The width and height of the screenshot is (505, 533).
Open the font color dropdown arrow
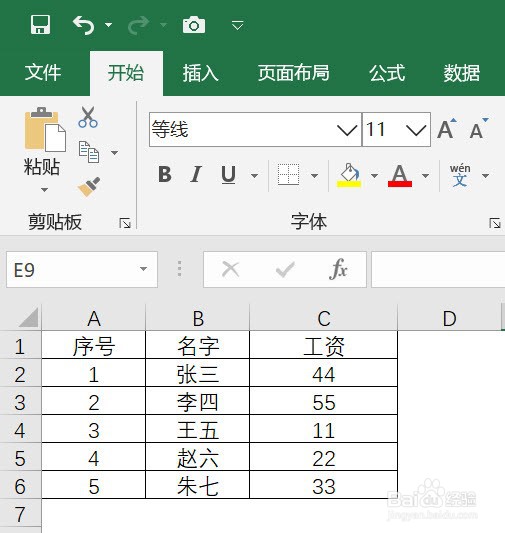coord(425,176)
